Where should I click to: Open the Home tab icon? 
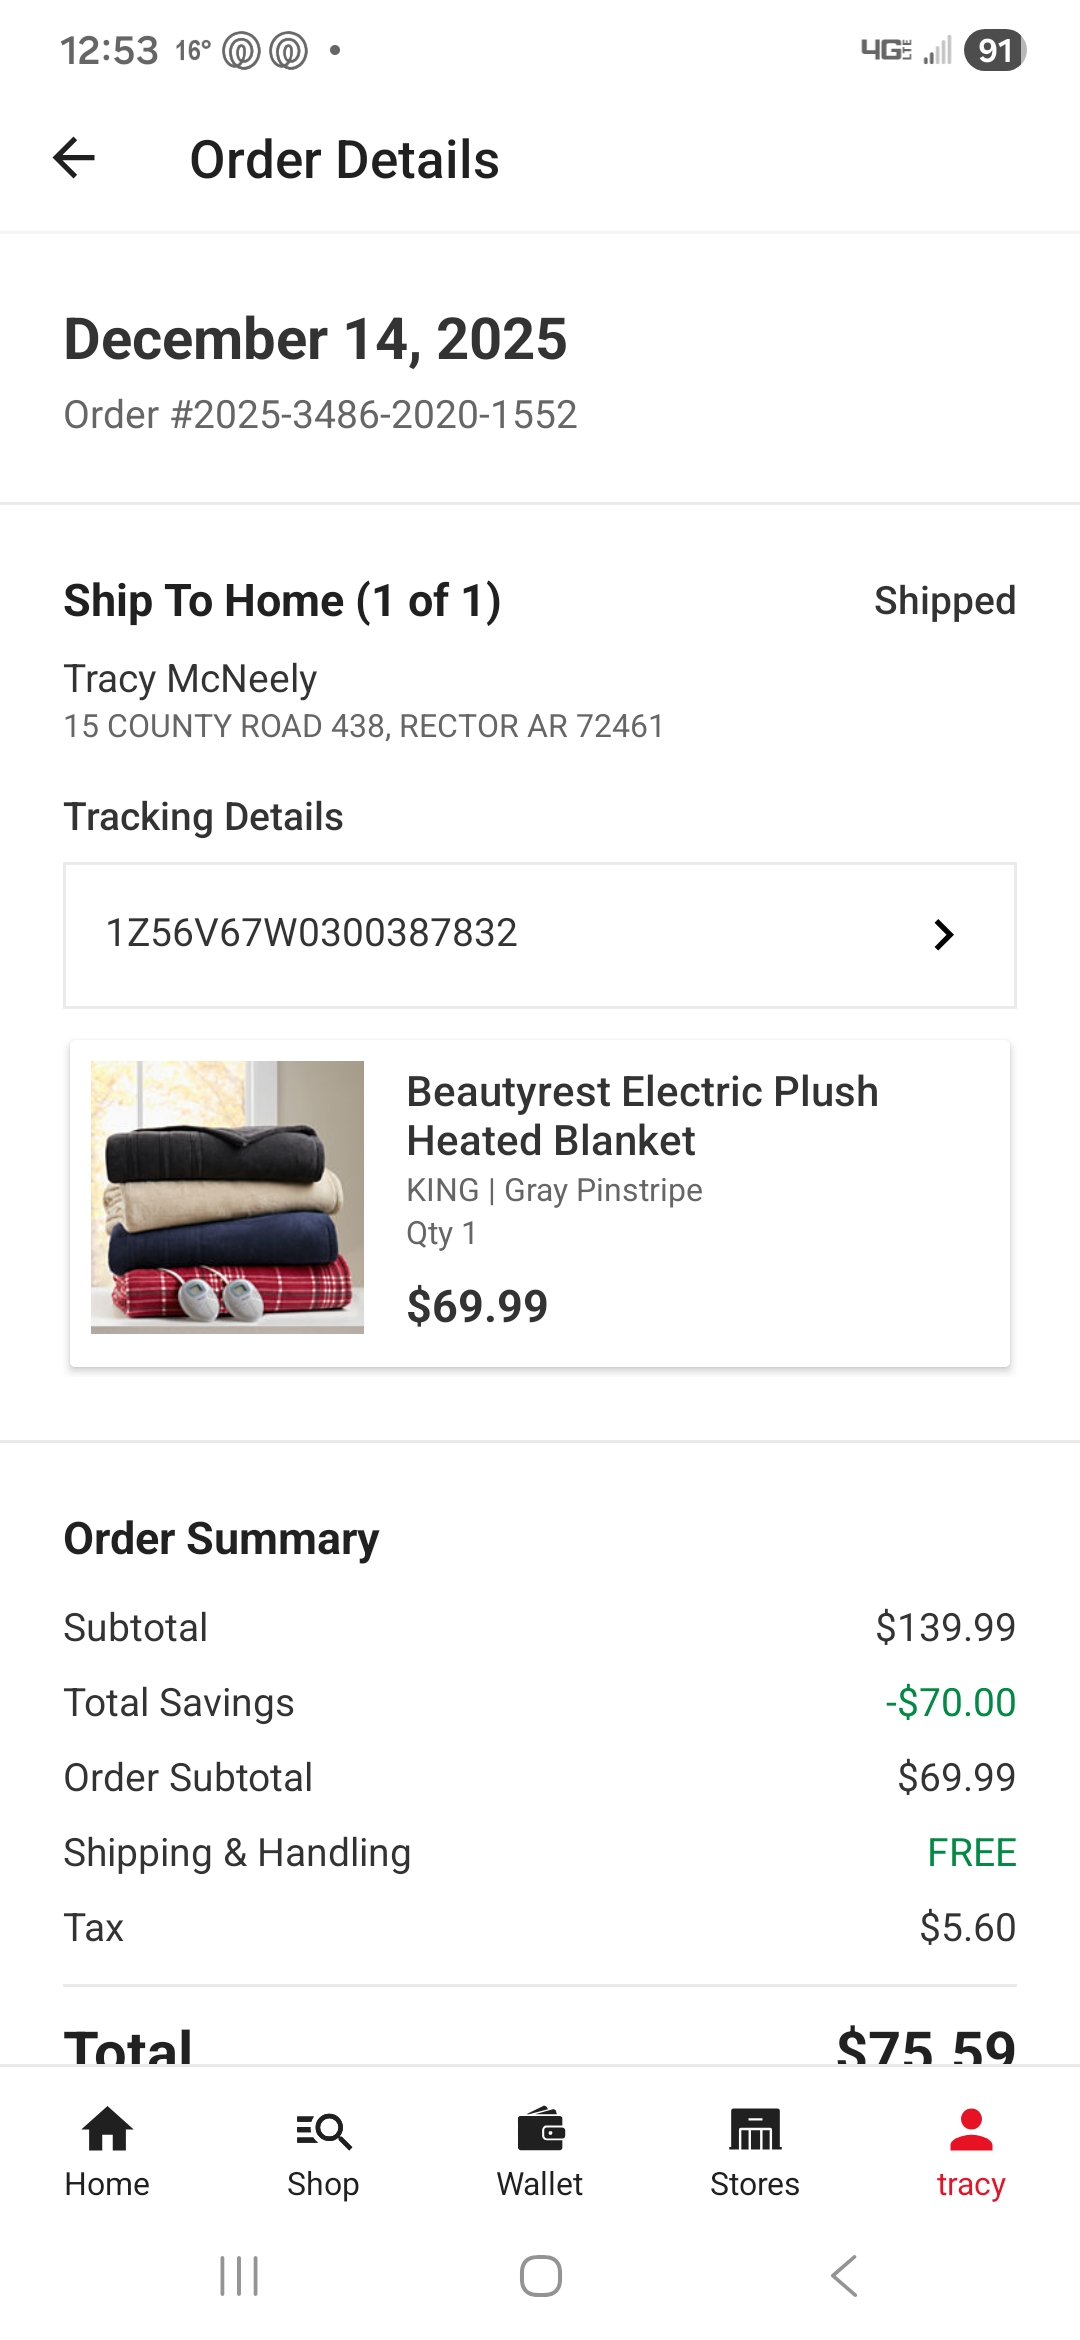[x=107, y=2128]
